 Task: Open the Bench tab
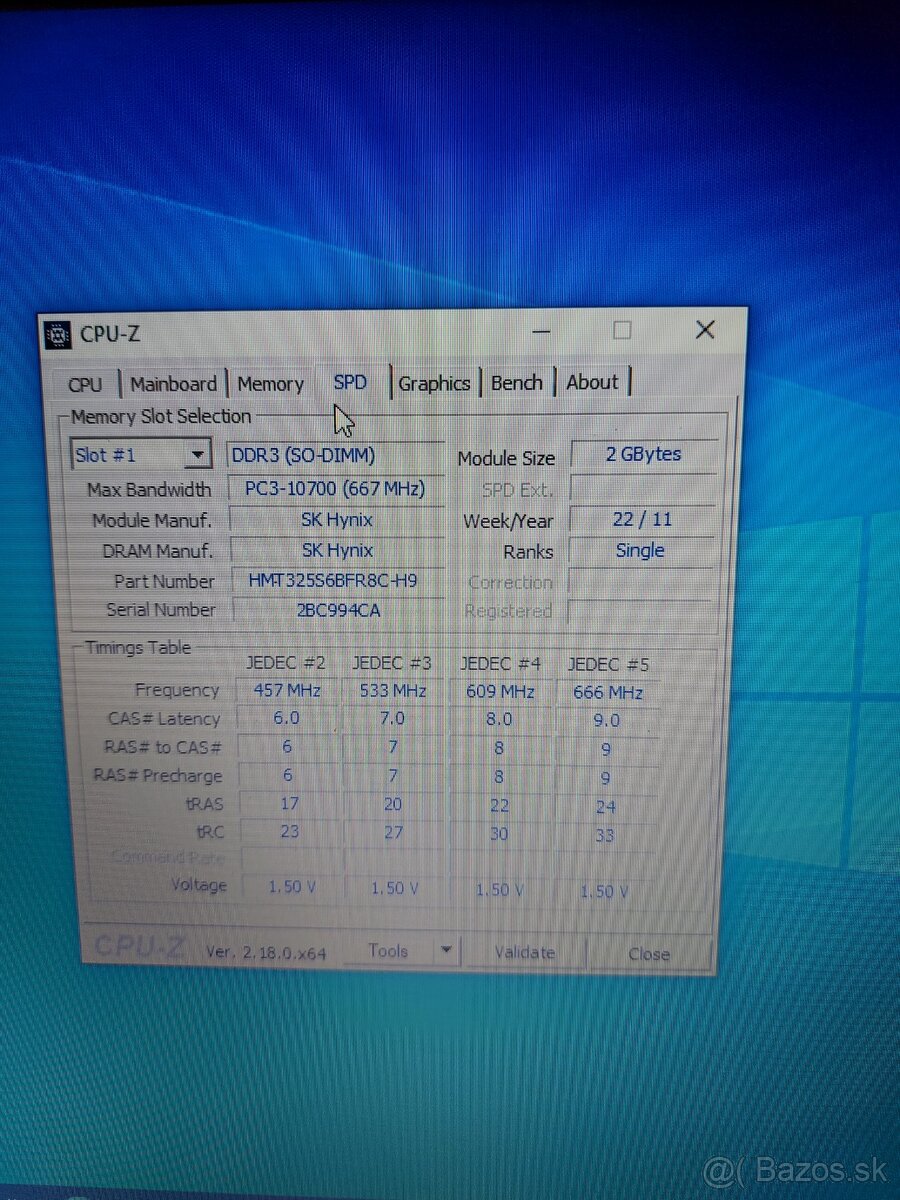tap(517, 381)
